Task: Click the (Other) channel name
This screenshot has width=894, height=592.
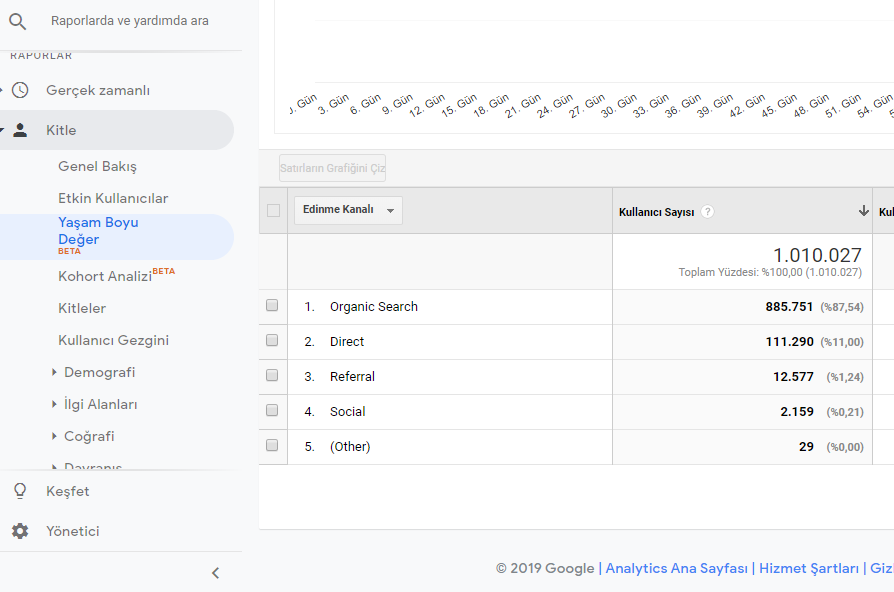Action: click(350, 447)
